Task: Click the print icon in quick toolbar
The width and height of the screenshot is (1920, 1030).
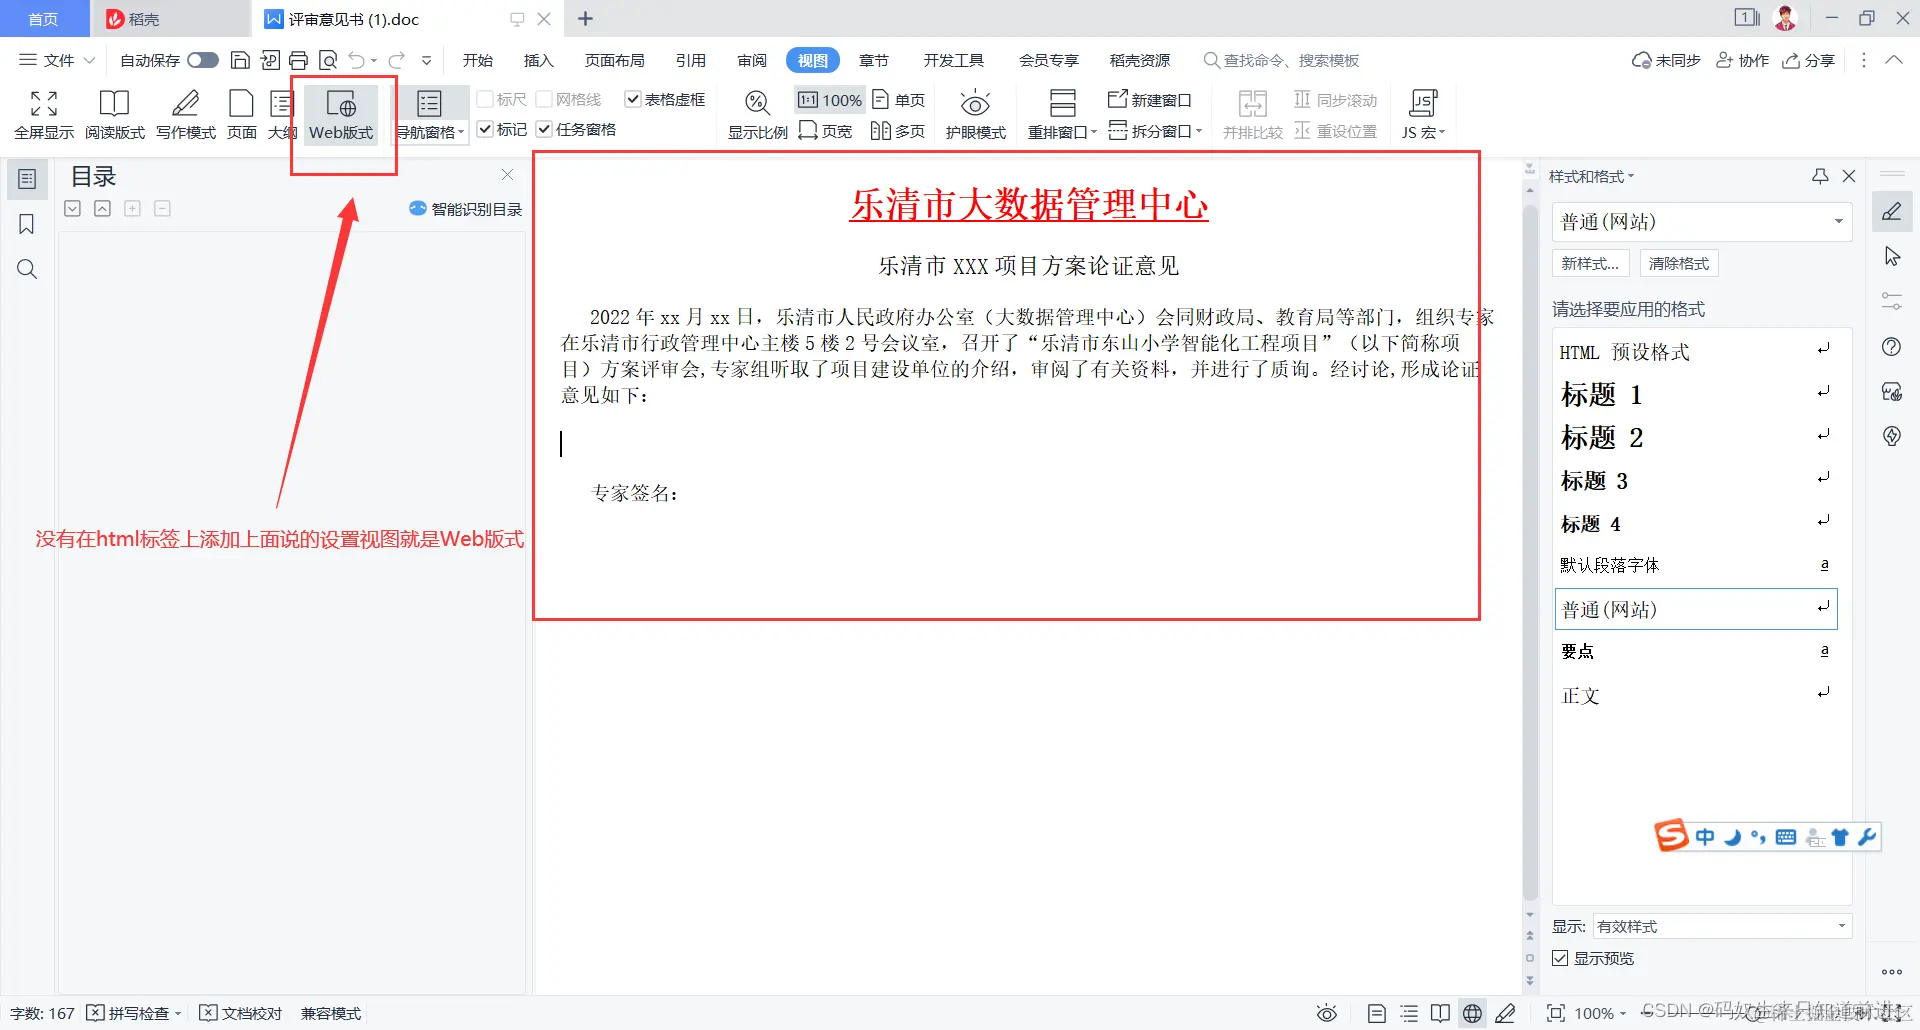Action: 298,60
